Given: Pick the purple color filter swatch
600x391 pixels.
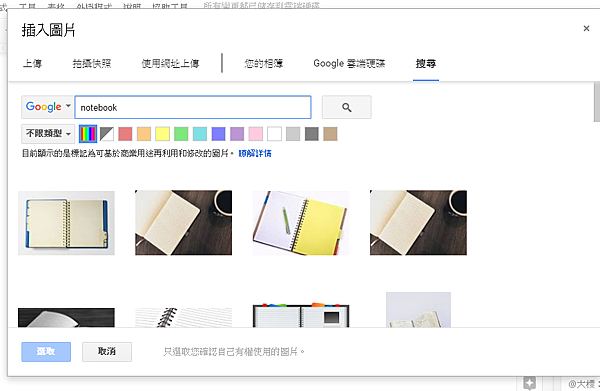Looking at the screenshot, I should 237,134.
